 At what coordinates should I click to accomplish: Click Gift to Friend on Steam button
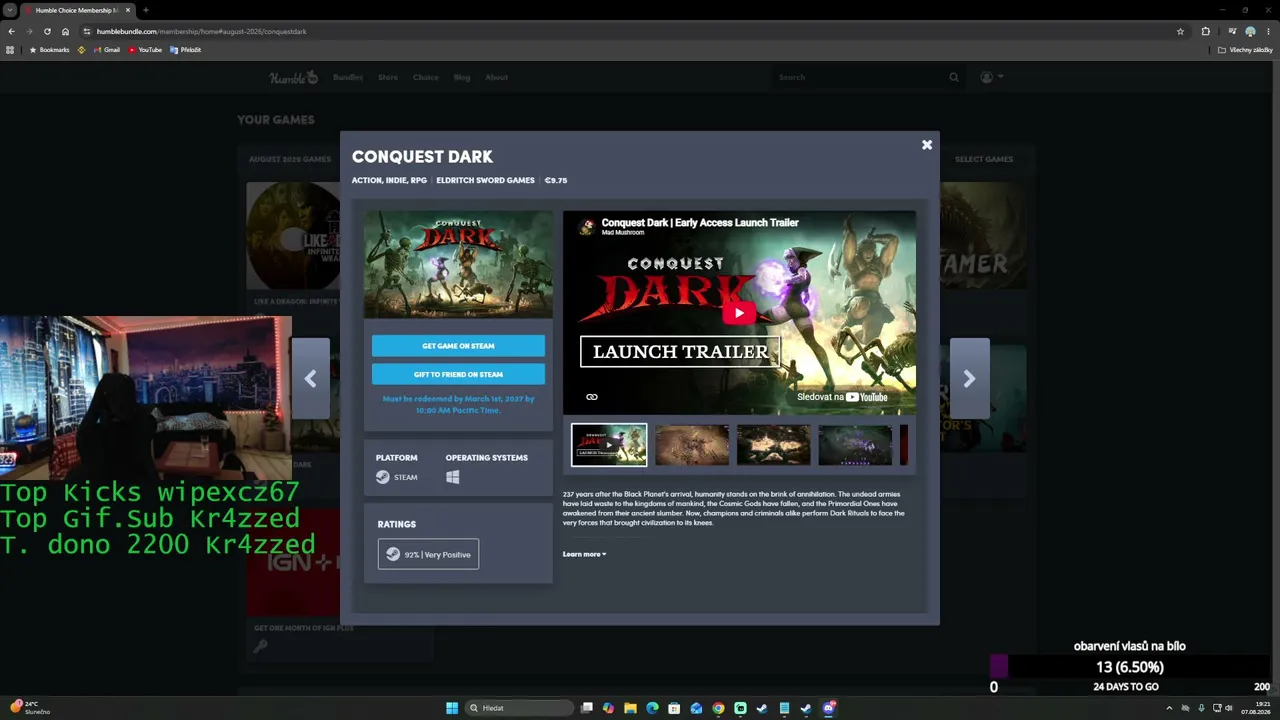tap(458, 374)
